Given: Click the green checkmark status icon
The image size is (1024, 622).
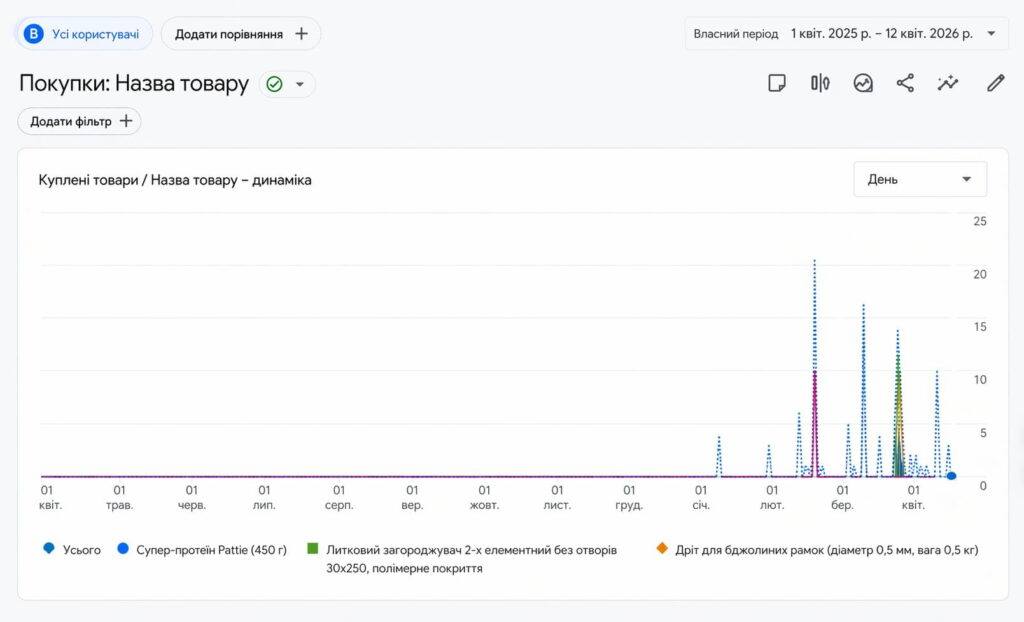Looking at the screenshot, I should point(274,84).
